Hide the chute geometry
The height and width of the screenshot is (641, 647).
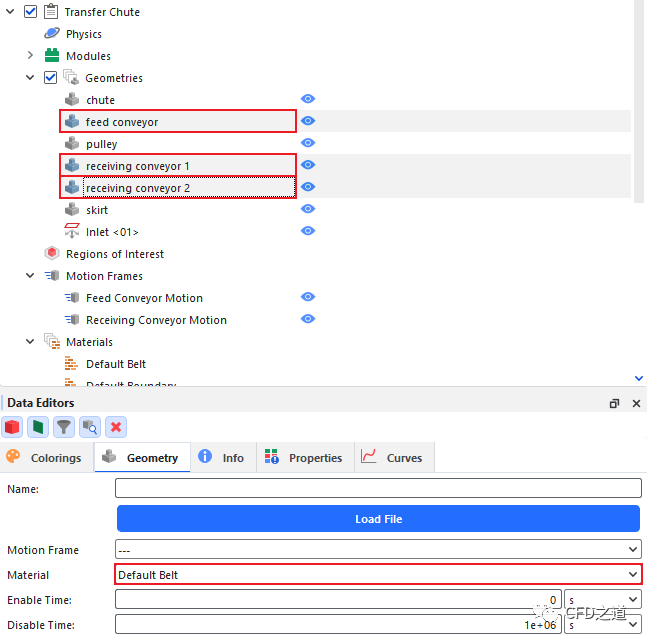coord(308,99)
